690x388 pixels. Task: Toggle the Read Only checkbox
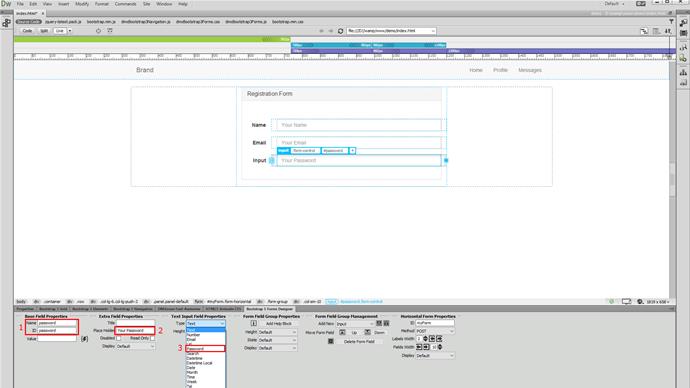[x=152, y=338]
